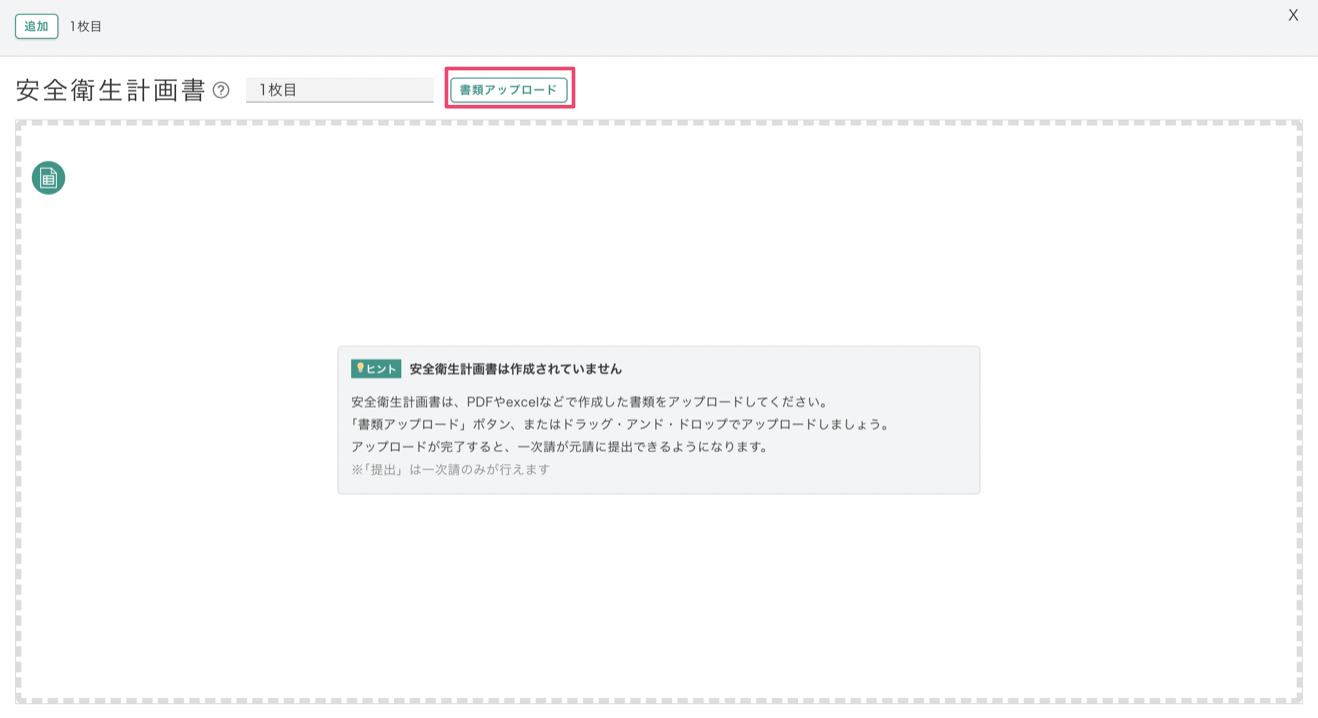Viewport: 1318px width, 718px height.
Task: Click the blank space right of 書類アップロード button
Action: click(x=900, y=90)
